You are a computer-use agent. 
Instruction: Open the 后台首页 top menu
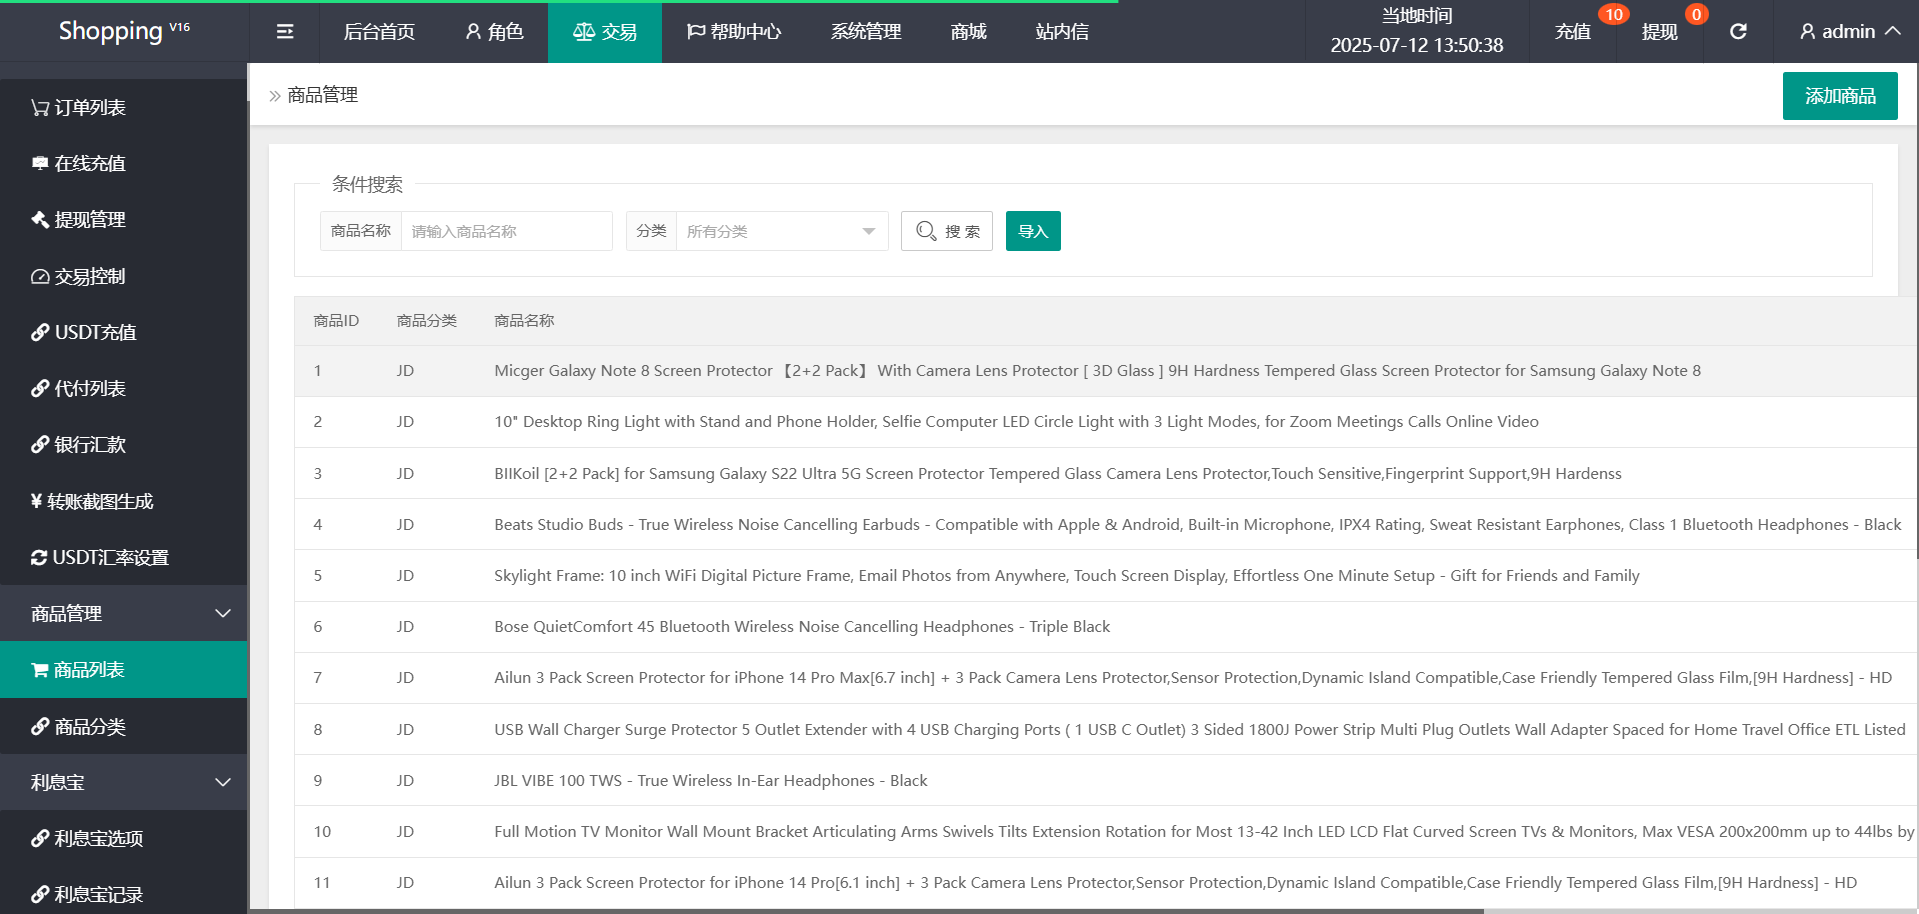379,32
